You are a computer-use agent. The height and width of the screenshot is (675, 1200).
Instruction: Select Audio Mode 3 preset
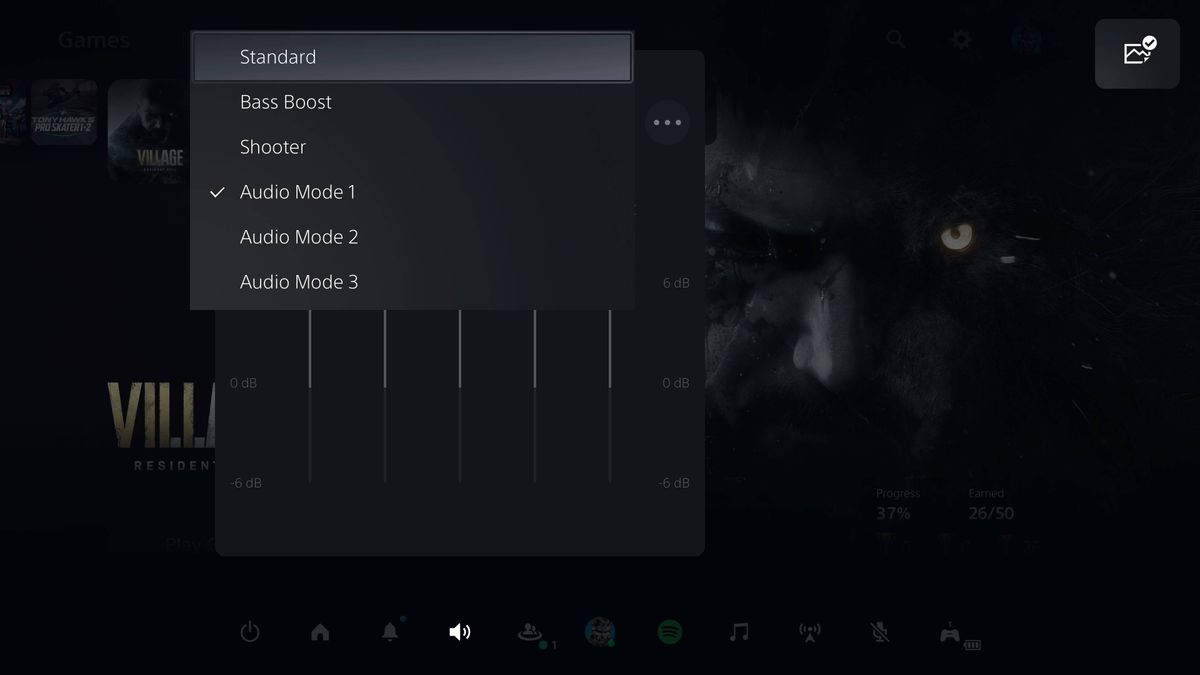click(x=299, y=281)
